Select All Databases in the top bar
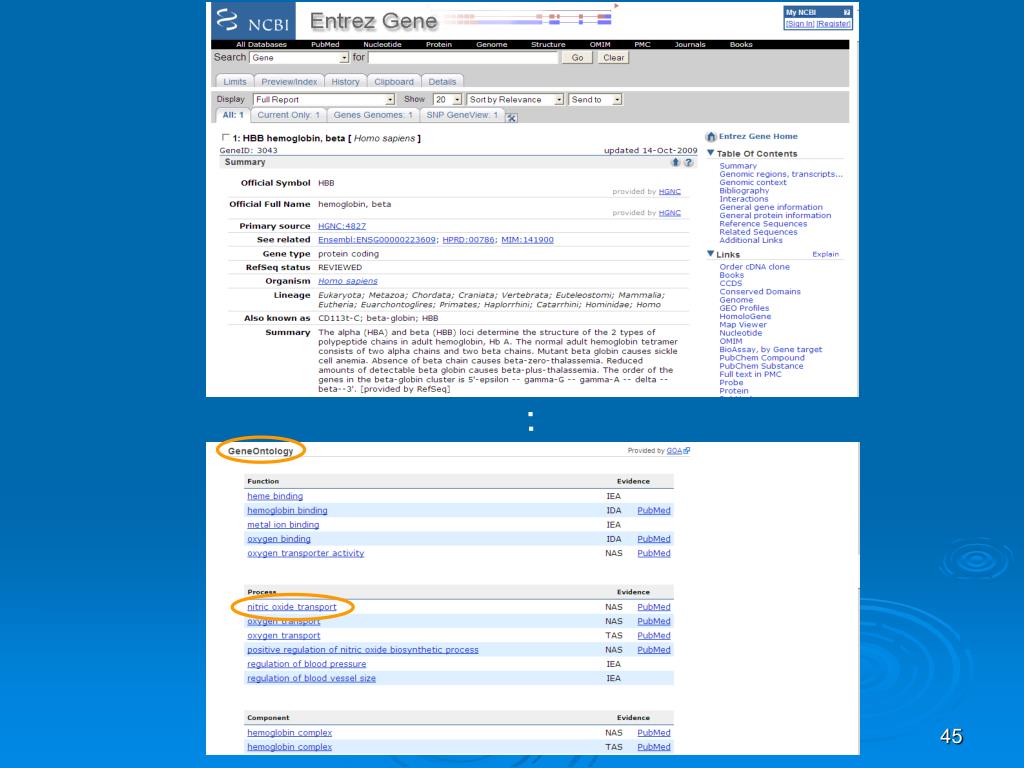This screenshot has height=768, width=1024. (261, 44)
